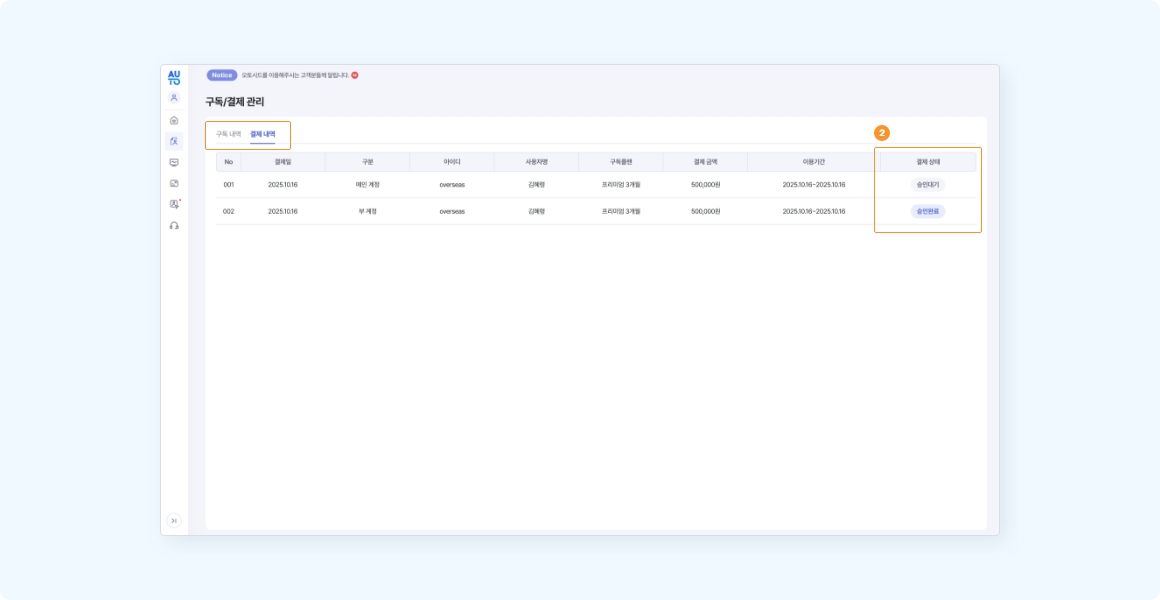1160x600 pixels.
Task: Switch to the 구독 내역 tab
Action: pos(228,134)
